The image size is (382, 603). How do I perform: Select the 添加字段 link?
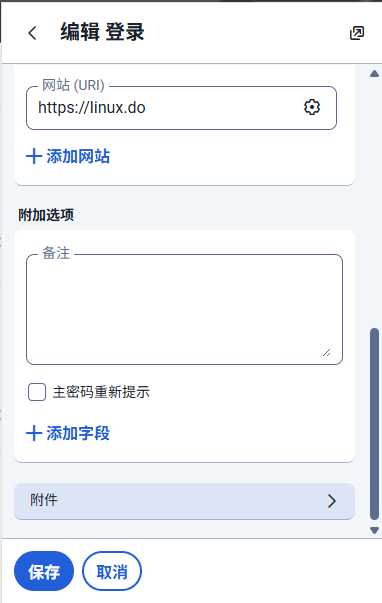pyautogui.click(x=68, y=433)
